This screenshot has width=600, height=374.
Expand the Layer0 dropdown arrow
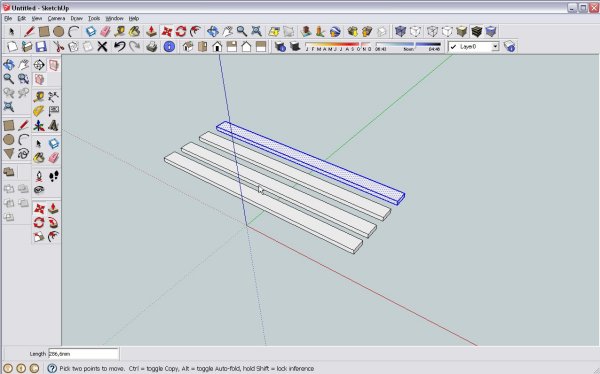click(495, 47)
